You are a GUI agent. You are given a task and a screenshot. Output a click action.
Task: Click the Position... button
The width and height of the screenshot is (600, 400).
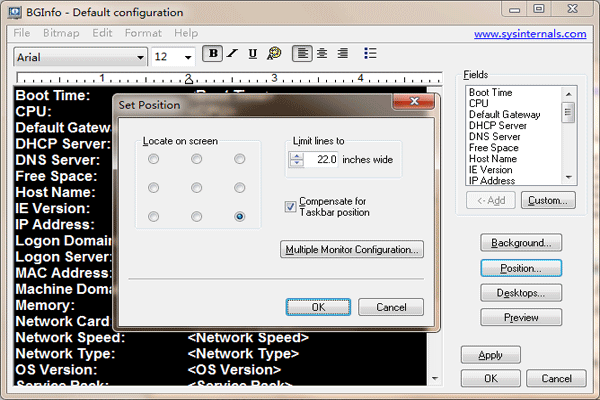pyautogui.click(x=521, y=268)
